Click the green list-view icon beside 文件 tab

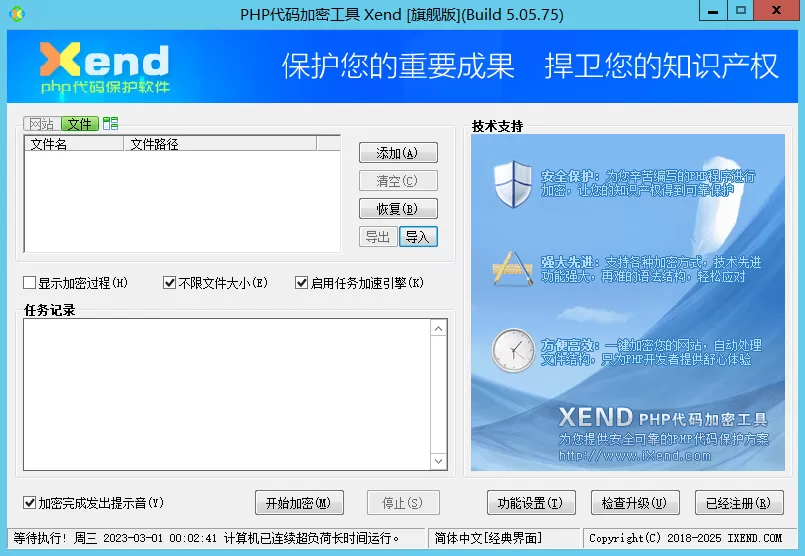(110, 123)
